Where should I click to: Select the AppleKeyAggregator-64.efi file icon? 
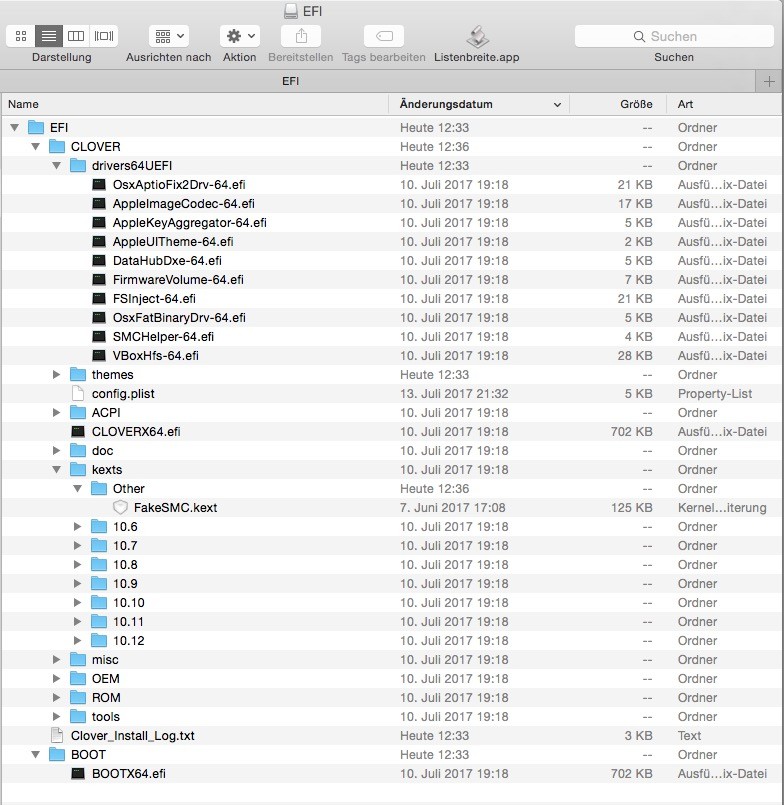click(x=99, y=223)
